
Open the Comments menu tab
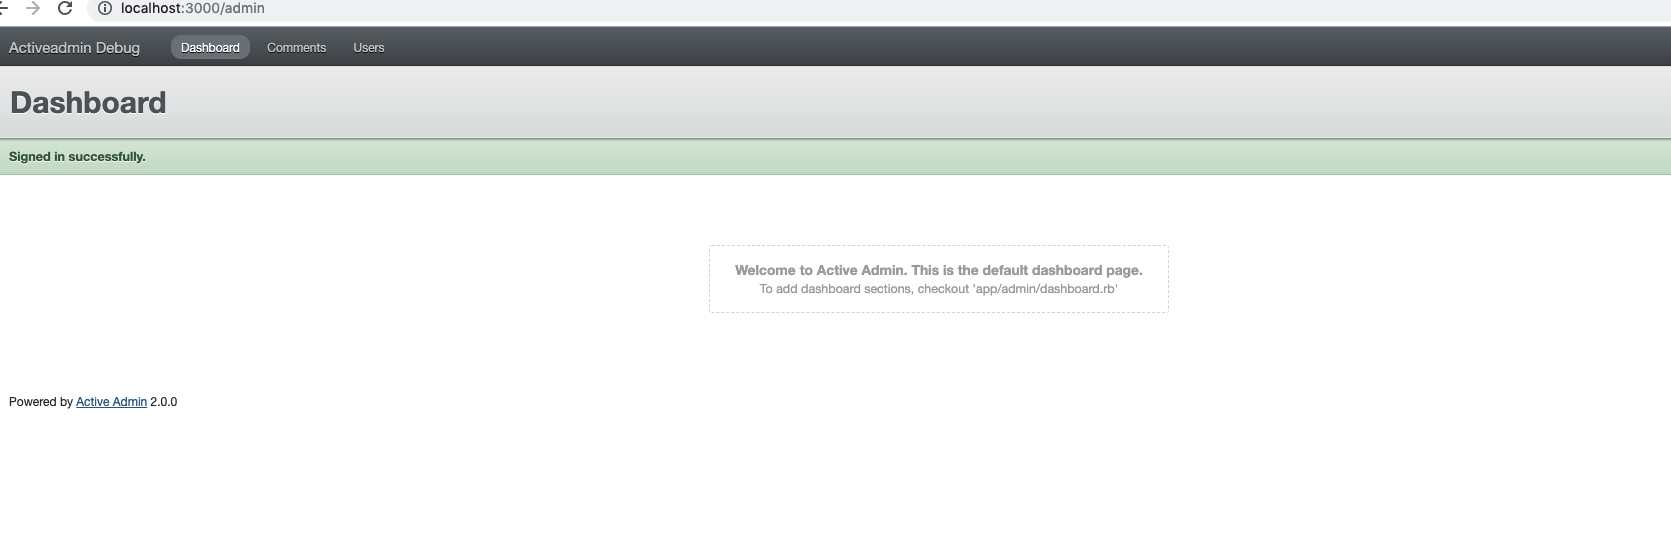[x=296, y=47]
